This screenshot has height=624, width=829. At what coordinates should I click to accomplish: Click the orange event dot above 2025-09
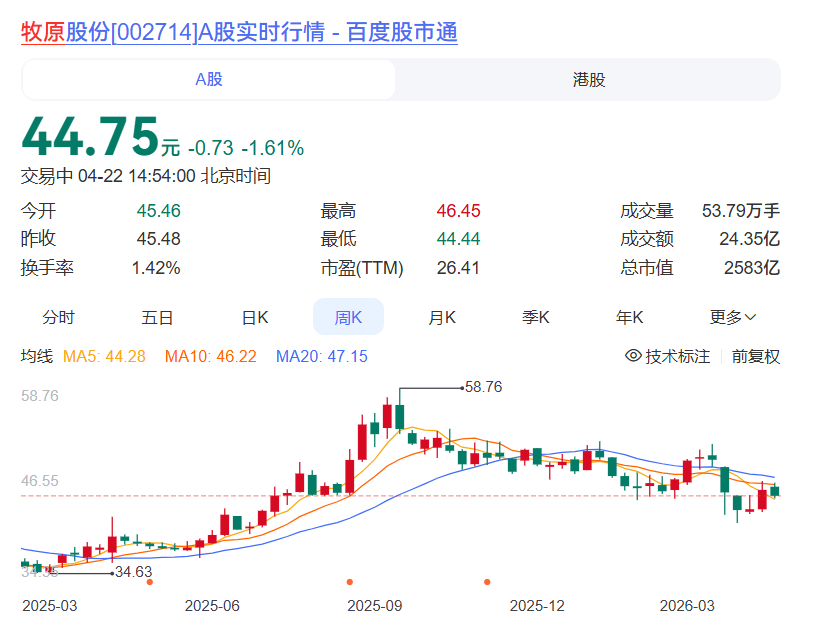[x=350, y=582]
